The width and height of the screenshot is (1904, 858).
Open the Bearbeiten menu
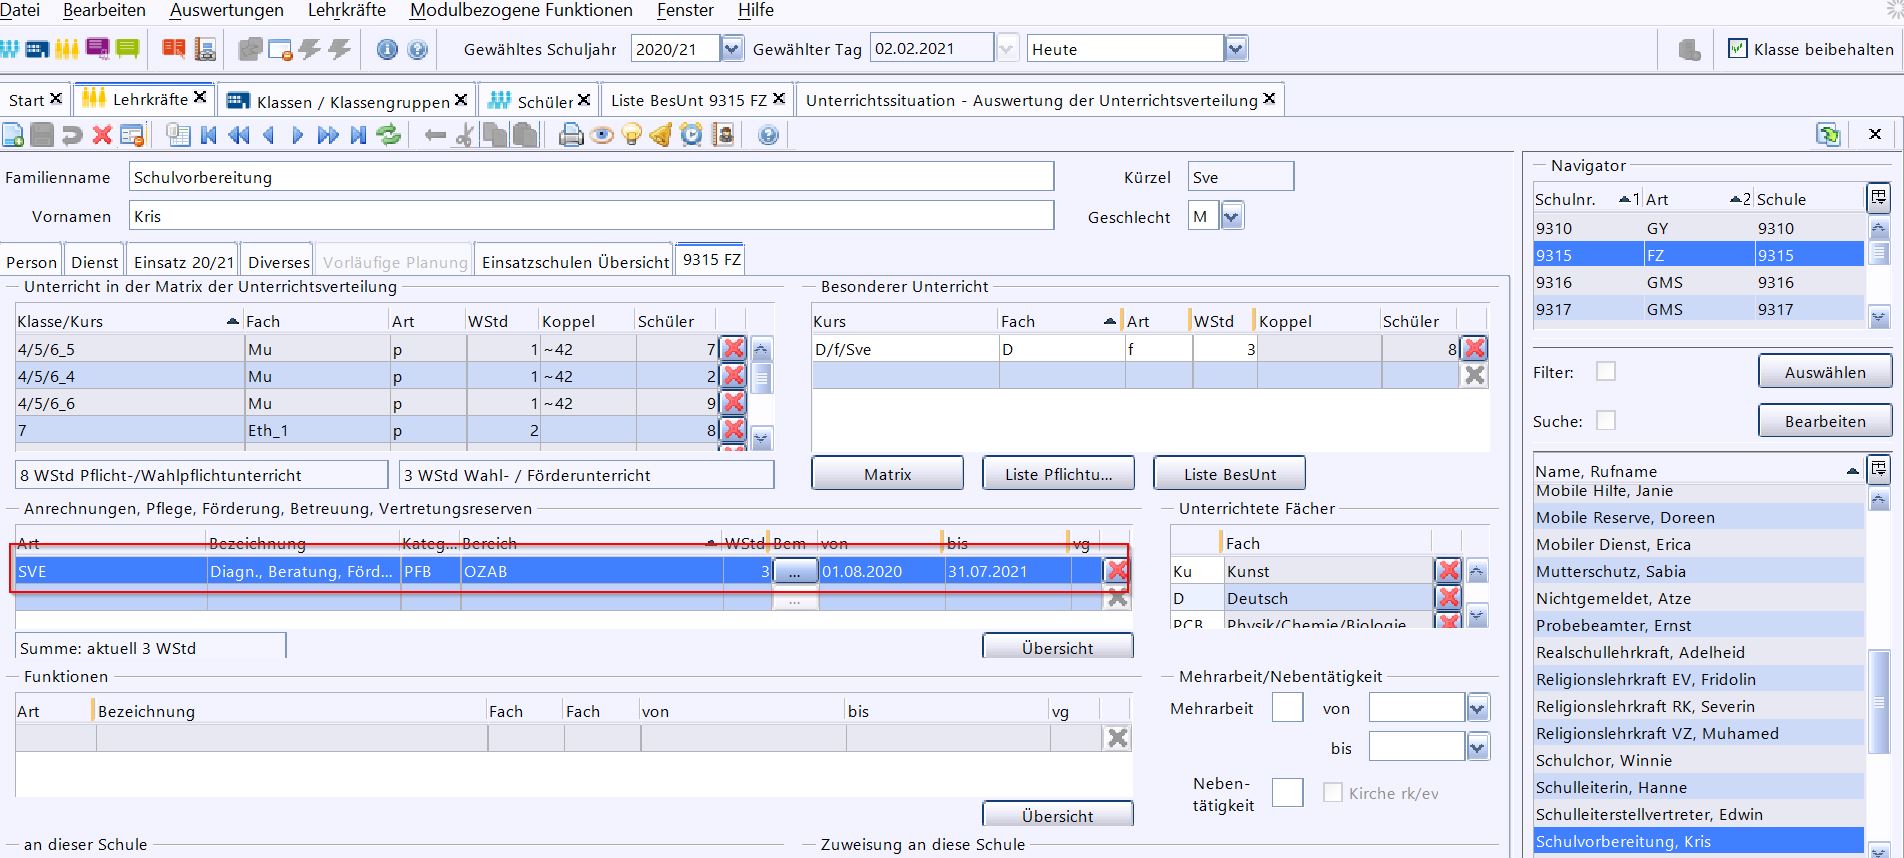click(x=104, y=10)
